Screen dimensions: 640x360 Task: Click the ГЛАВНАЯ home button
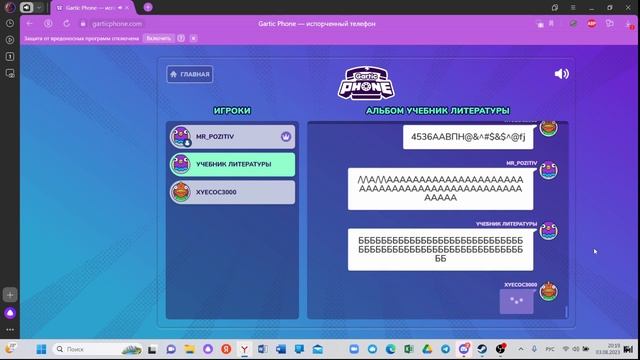(x=189, y=74)
